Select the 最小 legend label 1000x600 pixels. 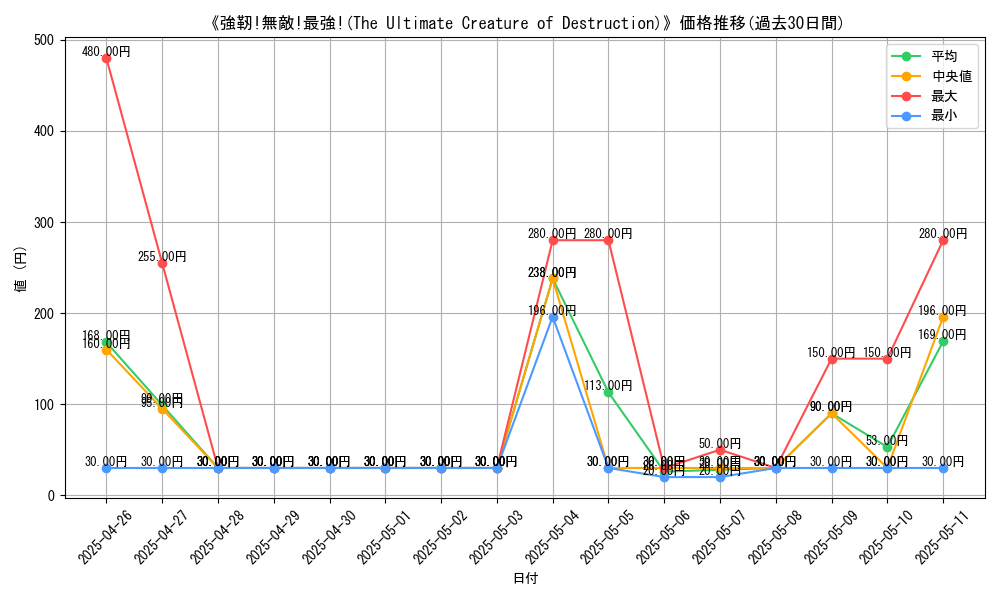[944, 116]
